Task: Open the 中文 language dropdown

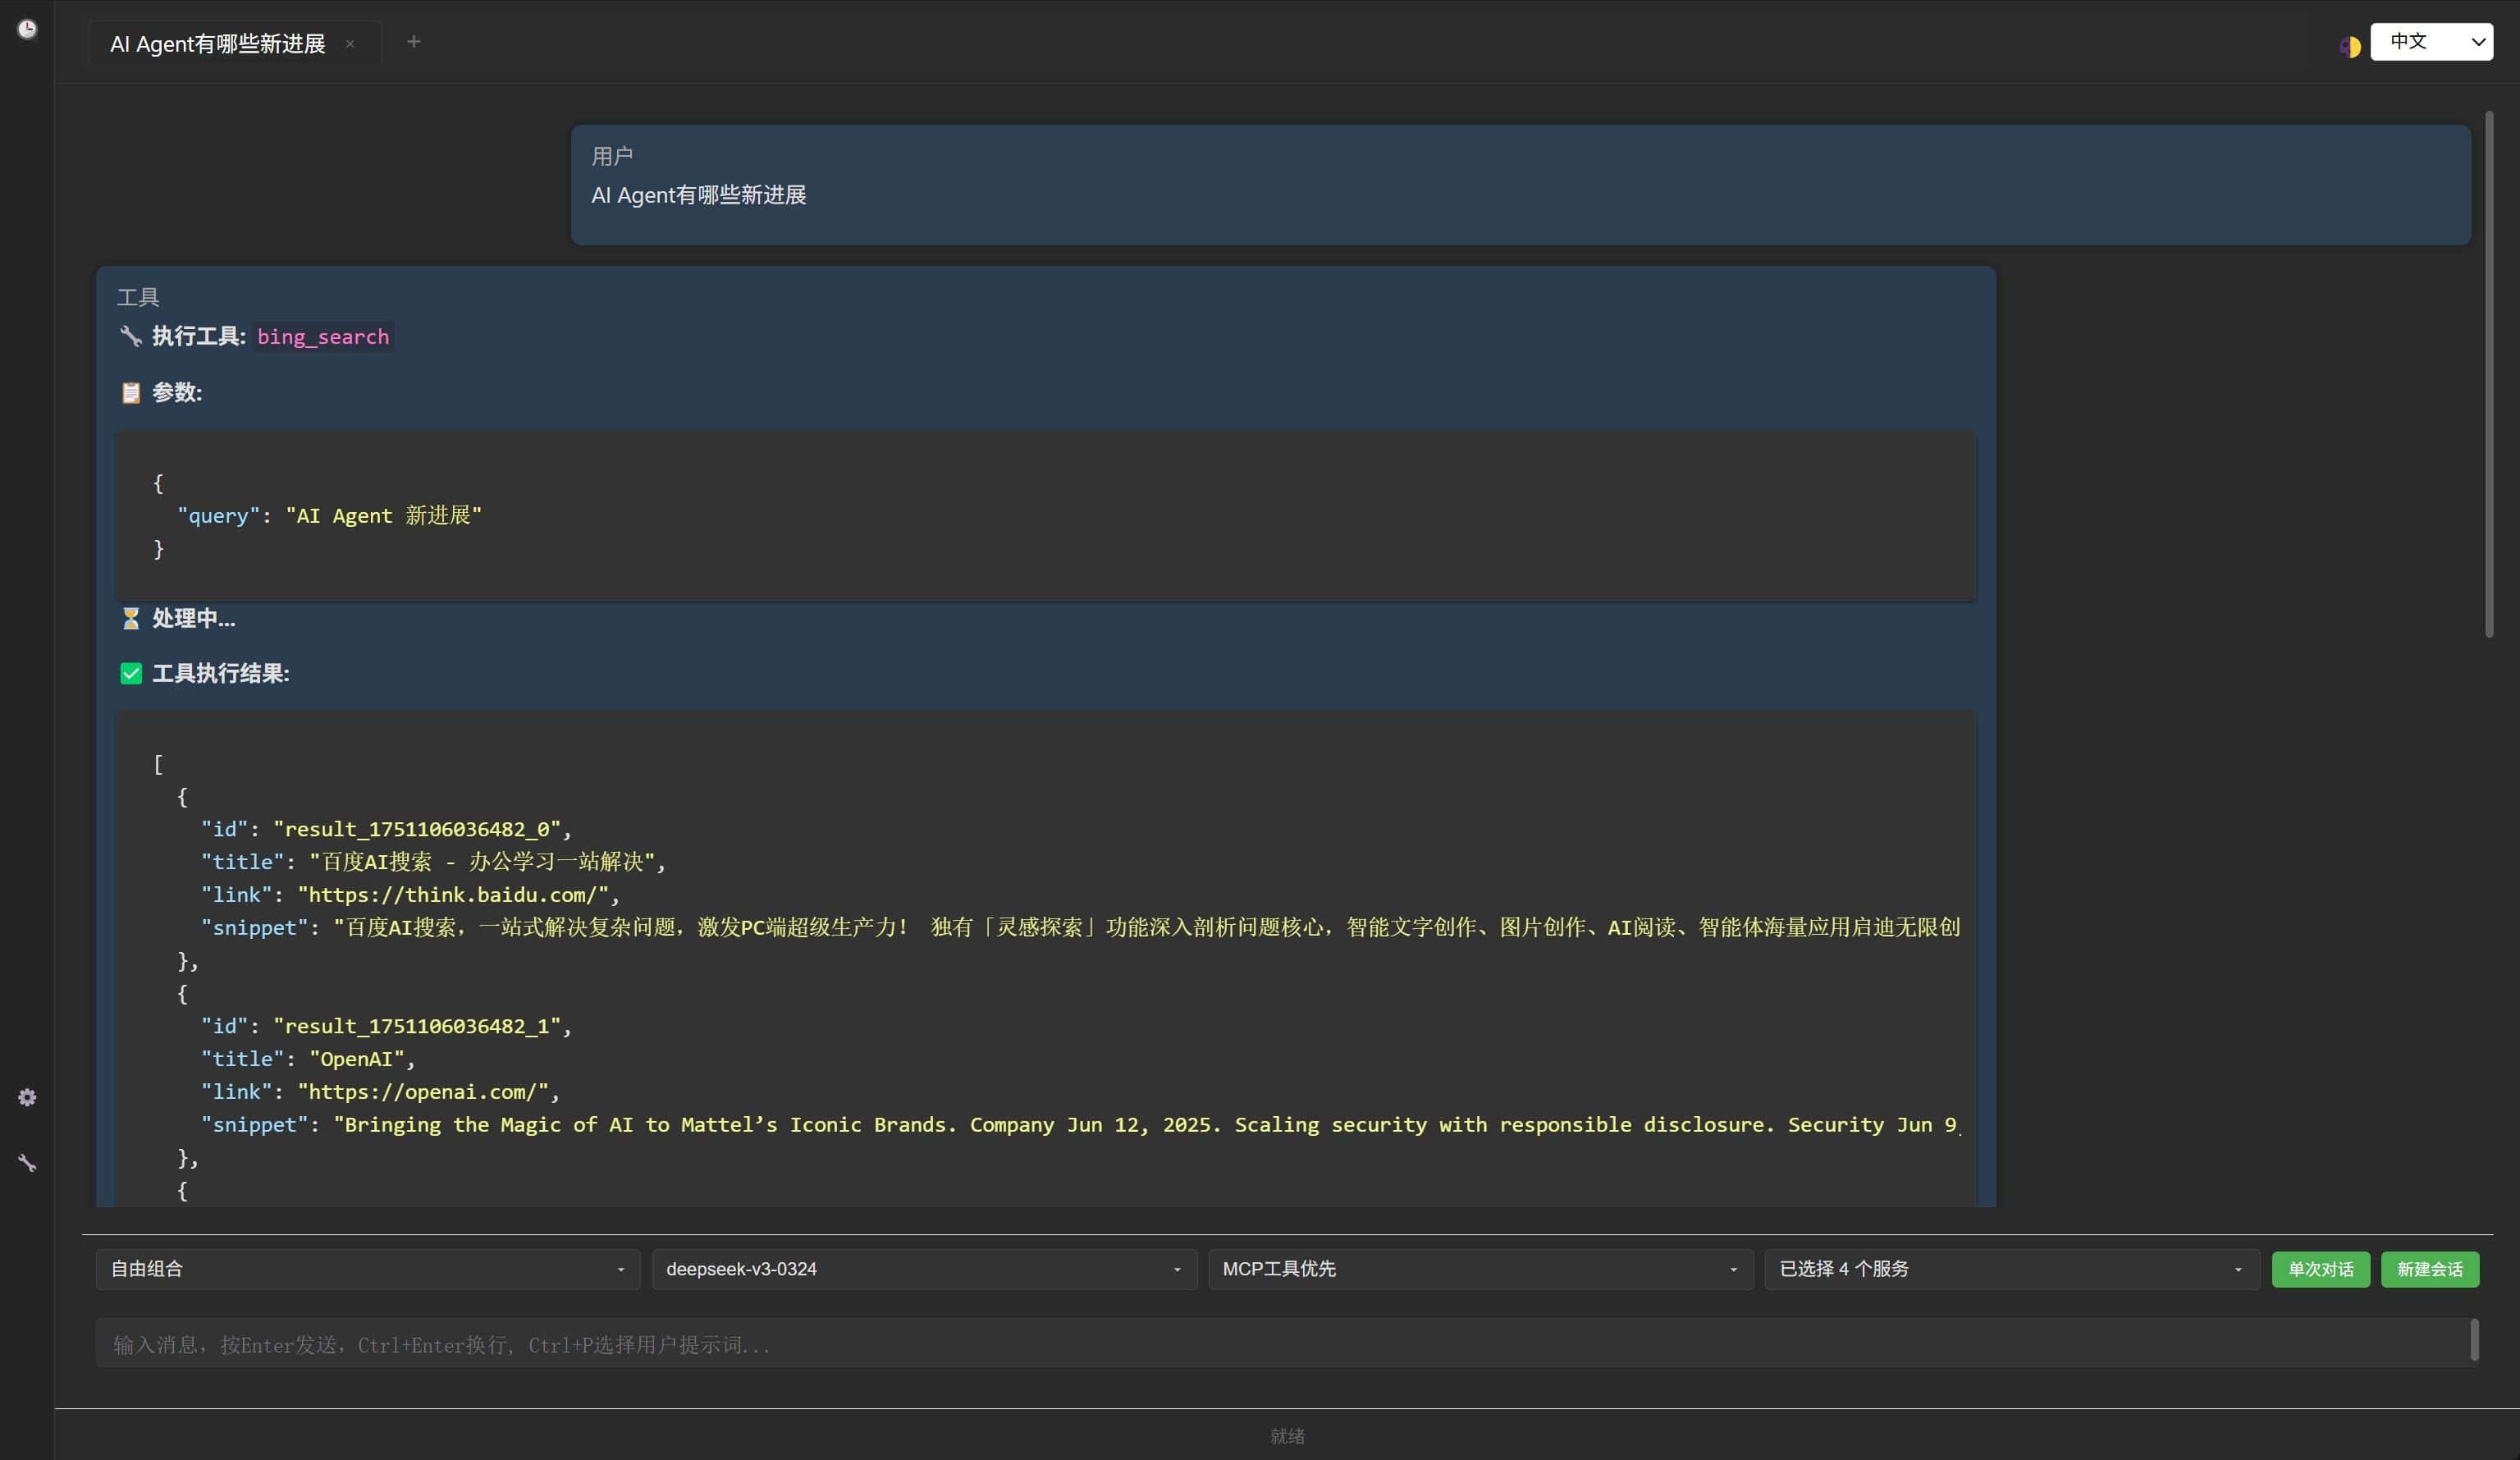Action: click(2431, 42)
